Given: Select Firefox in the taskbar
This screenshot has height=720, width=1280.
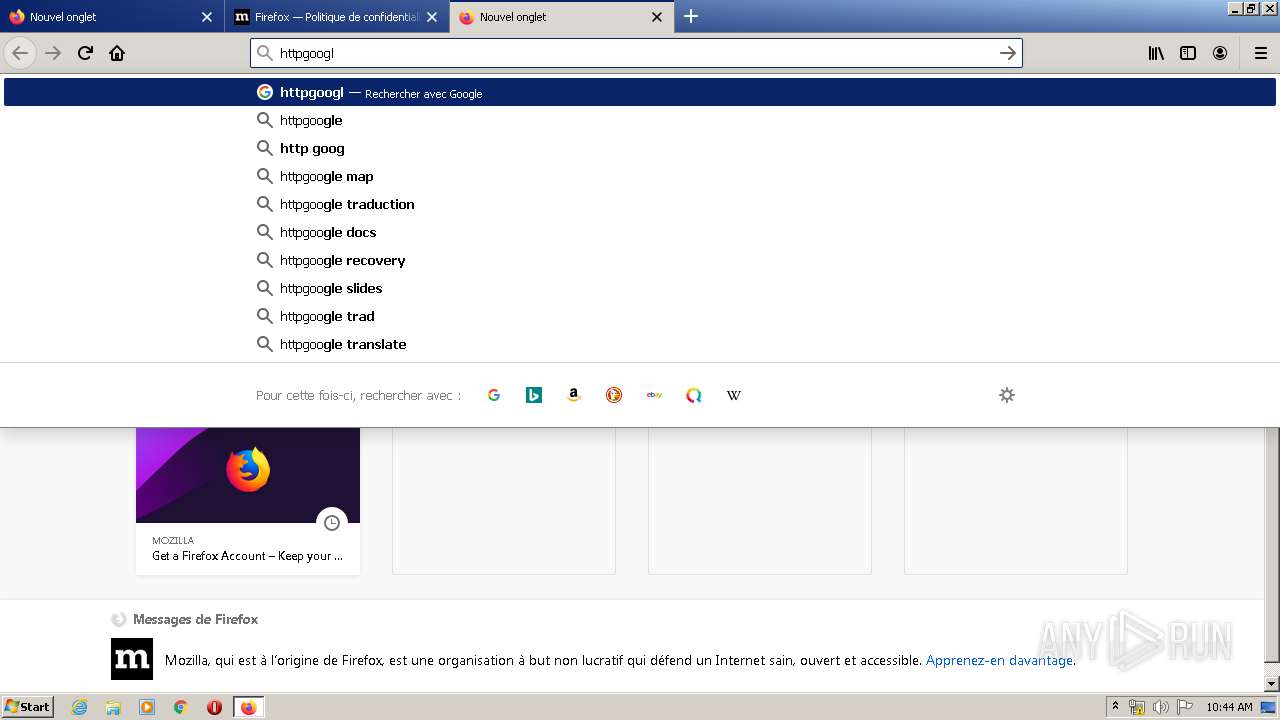Looking at the screenshot, I should tap(248, 707).
